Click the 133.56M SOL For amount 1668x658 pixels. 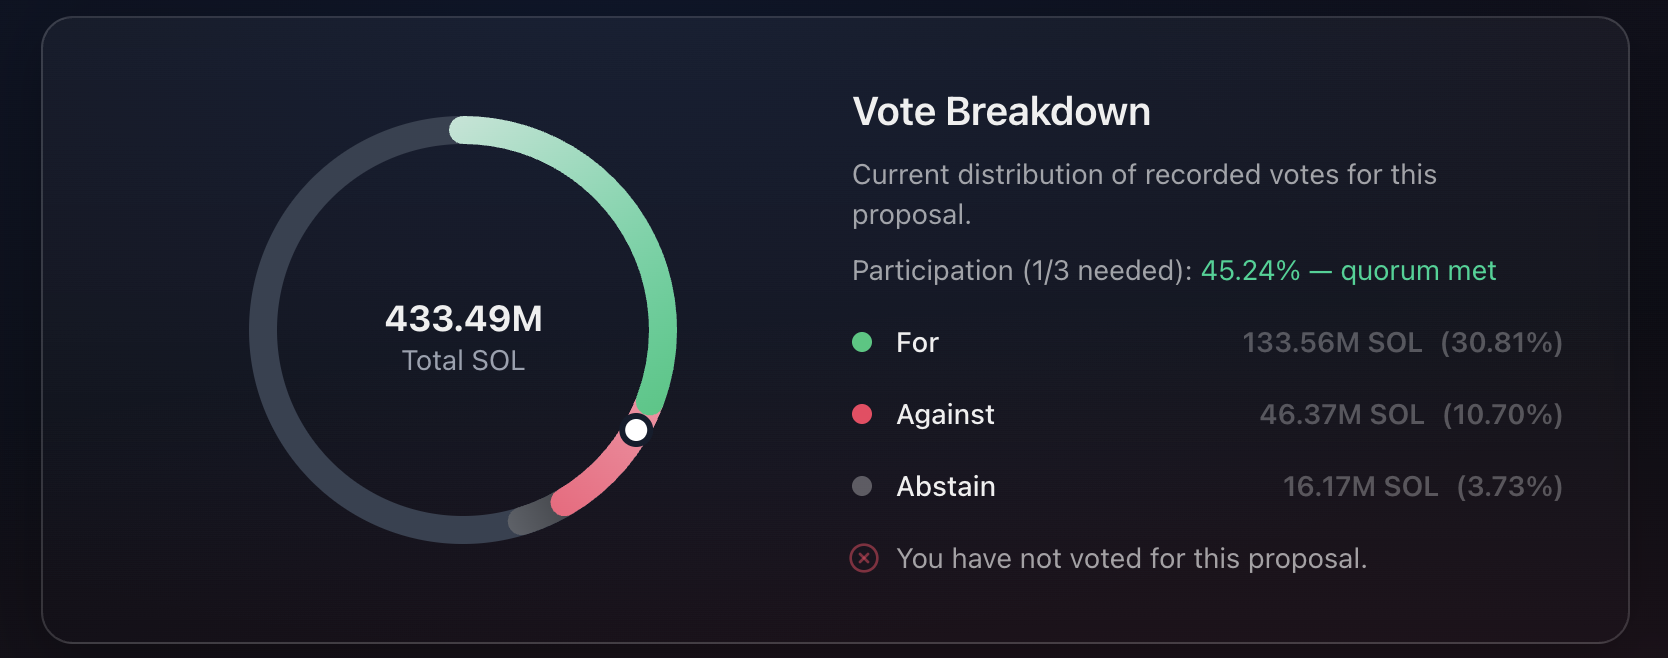coord(1332,343)
